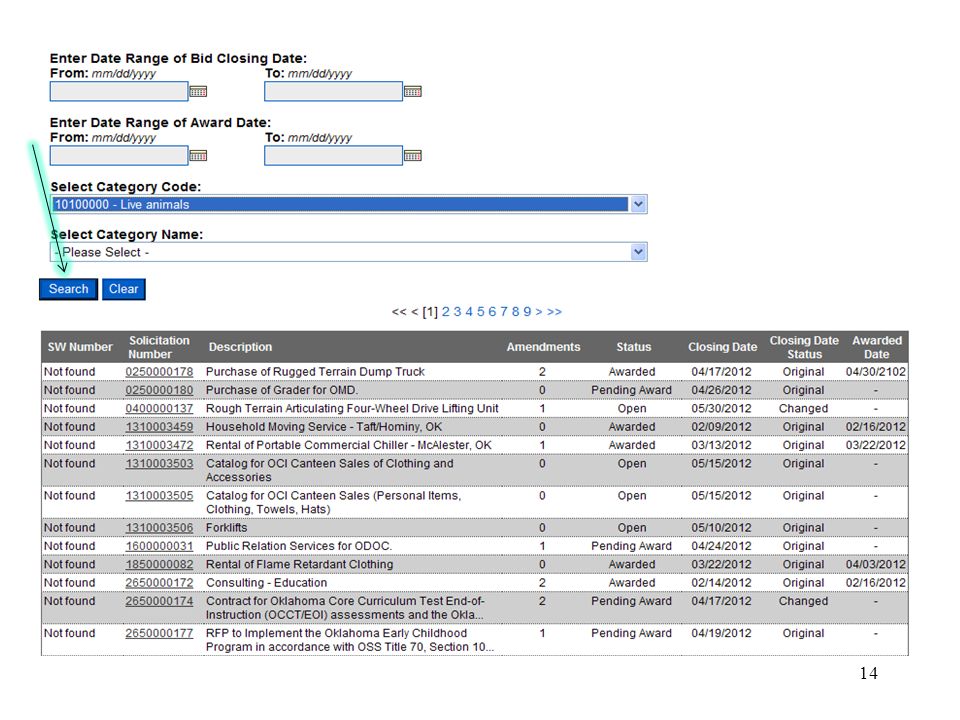Click the Closing Date Status column header
The width and height of the screenshot is (960, 720).
click(804, 347)
